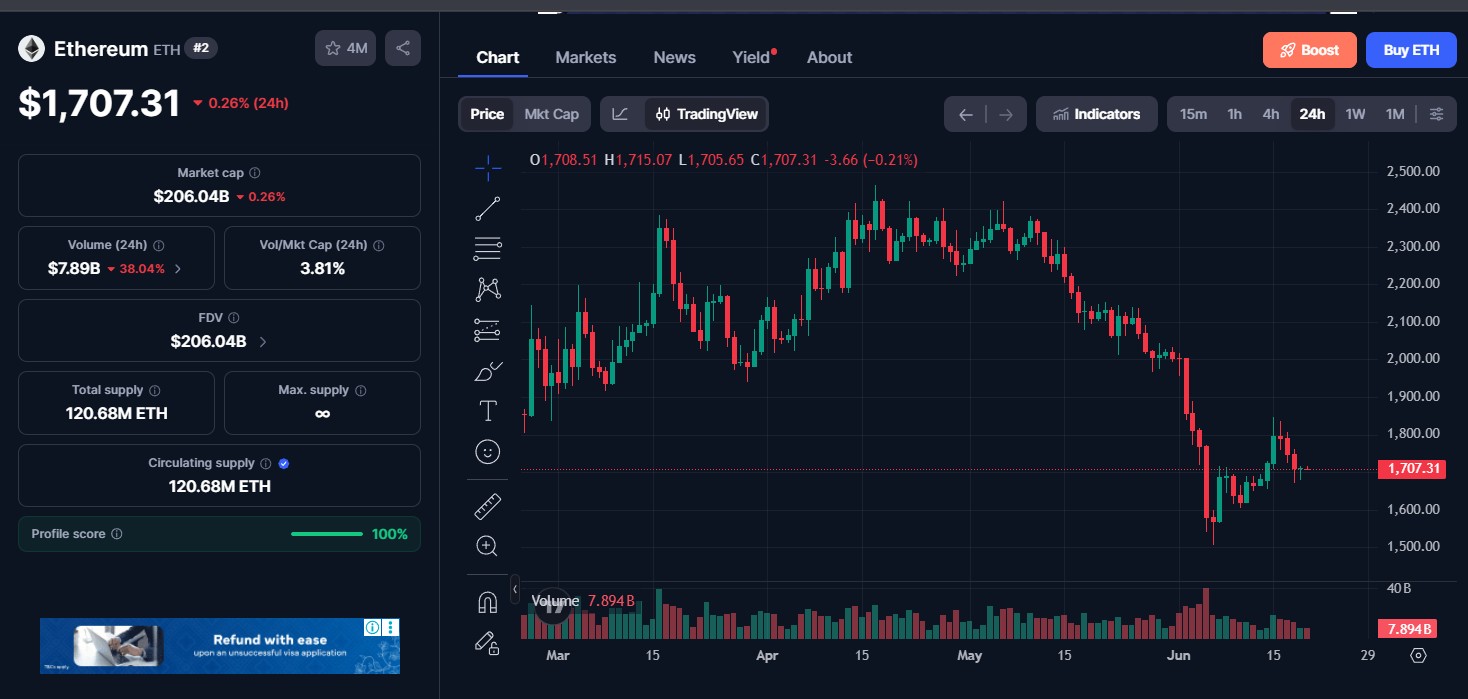Toggle lock all drawing tools
Image resolution: width=1468 pixels, height=699 pixels.
(487, 642)
